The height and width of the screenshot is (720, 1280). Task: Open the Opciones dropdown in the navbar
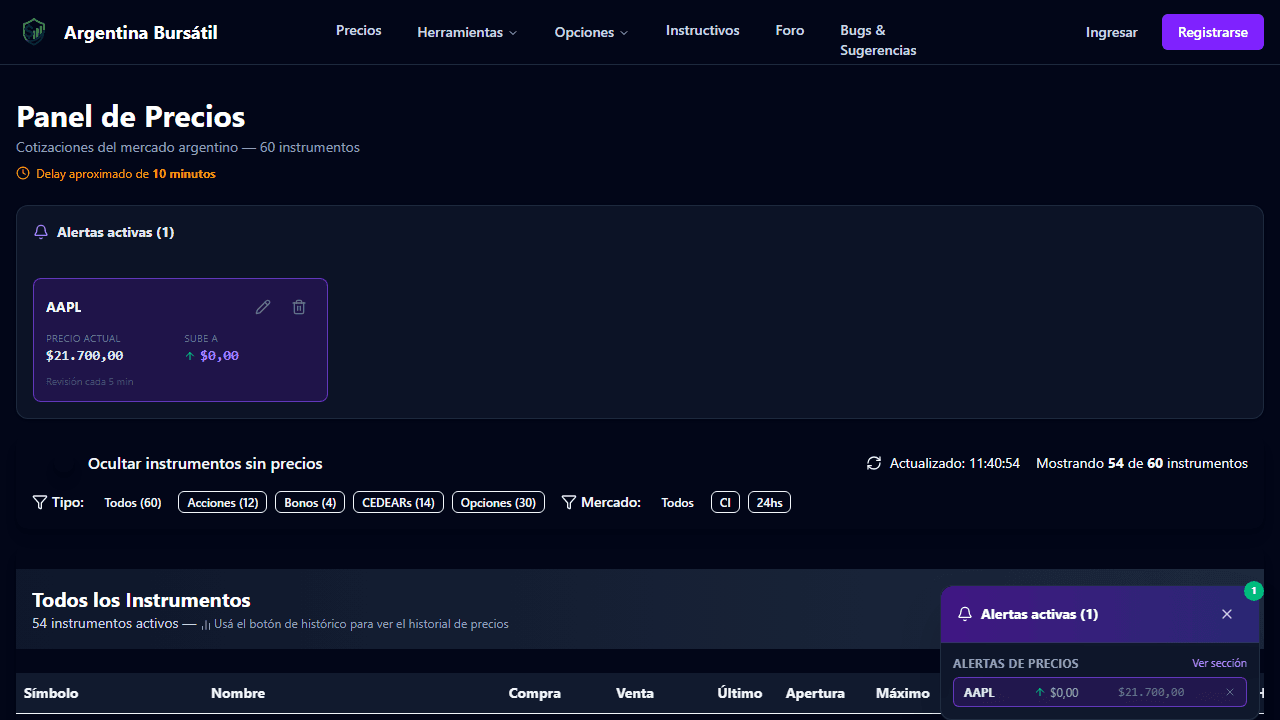click(591, 32)
